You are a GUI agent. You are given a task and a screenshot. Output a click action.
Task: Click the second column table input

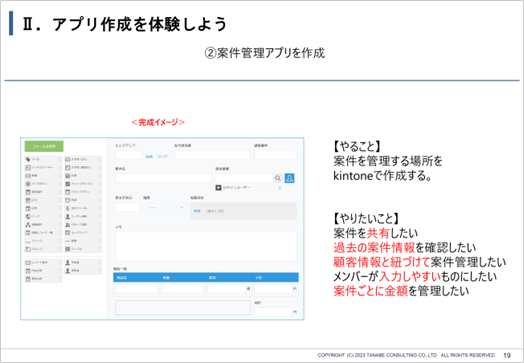[182, 289]
